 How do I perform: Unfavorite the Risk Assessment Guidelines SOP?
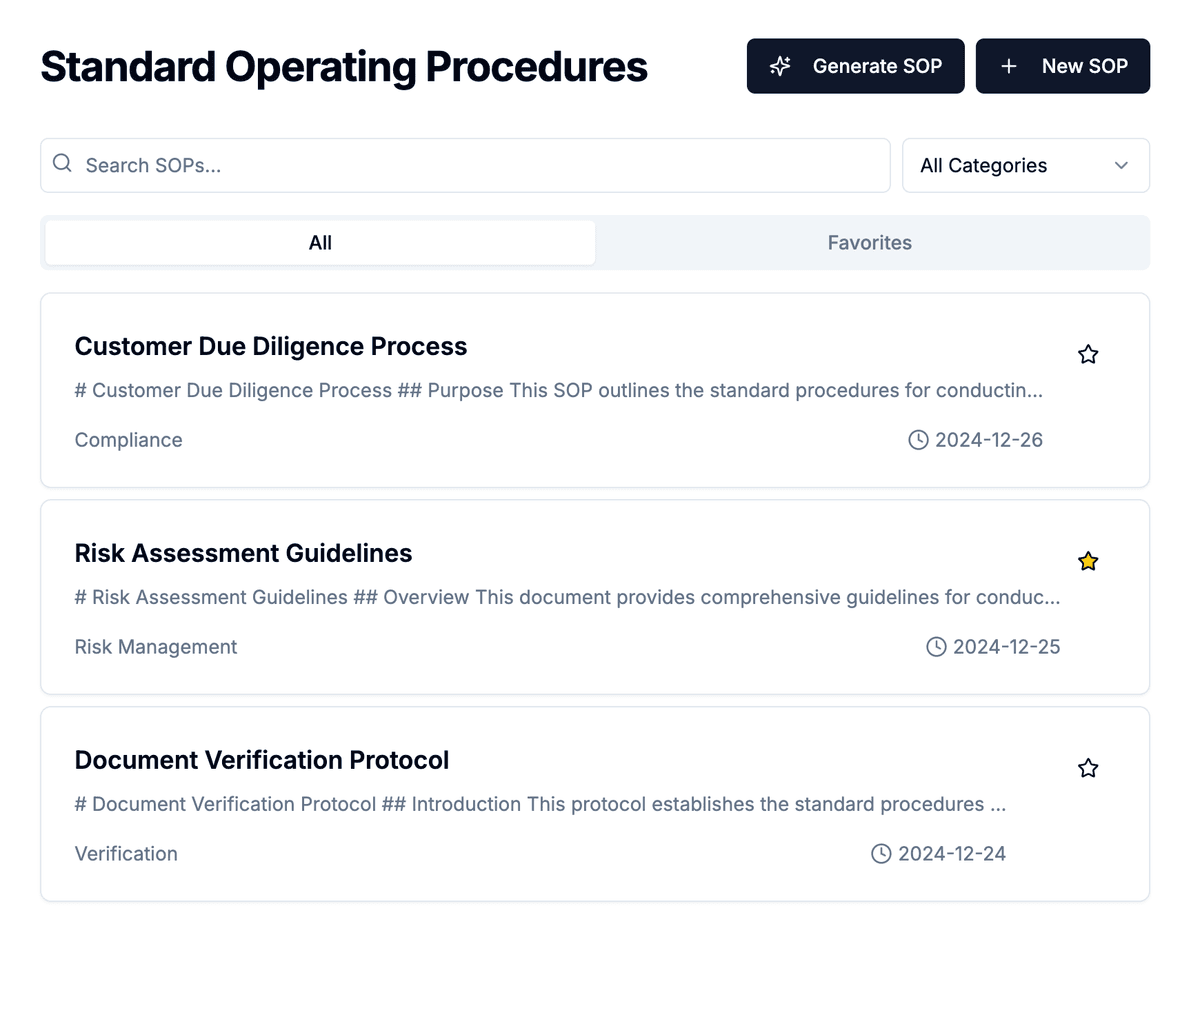(x=1087, y=561)
